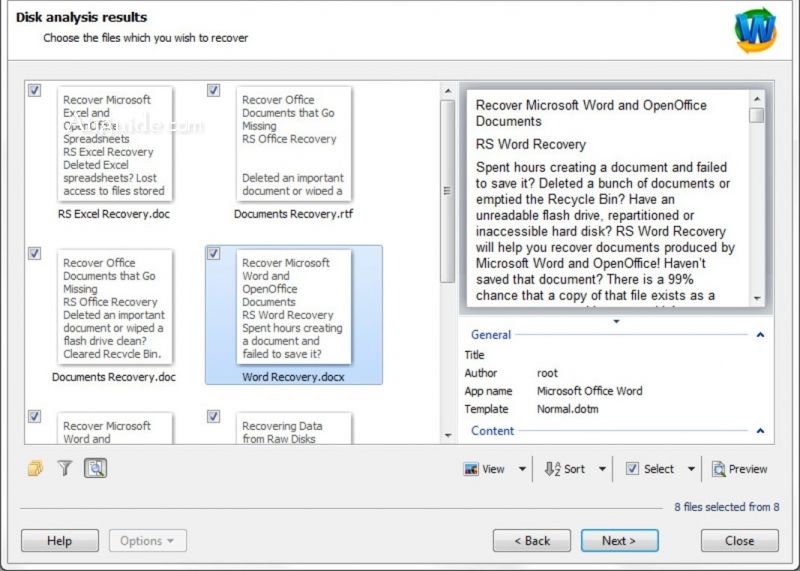The width and height of the screenshot is (800, 571).
Task: Click the file name 'Documents Recovery.rtf'
Action: tap(293, 214)
